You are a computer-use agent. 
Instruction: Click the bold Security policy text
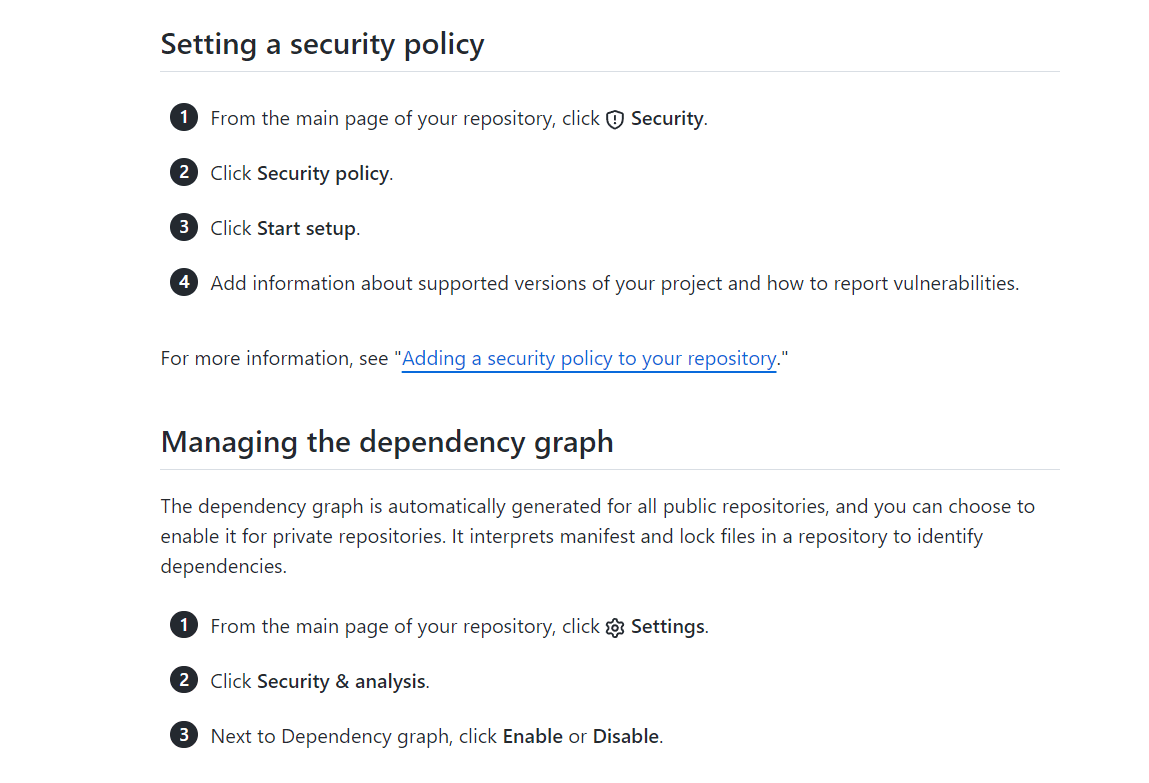pyautogui.click(x=322, y=174)
